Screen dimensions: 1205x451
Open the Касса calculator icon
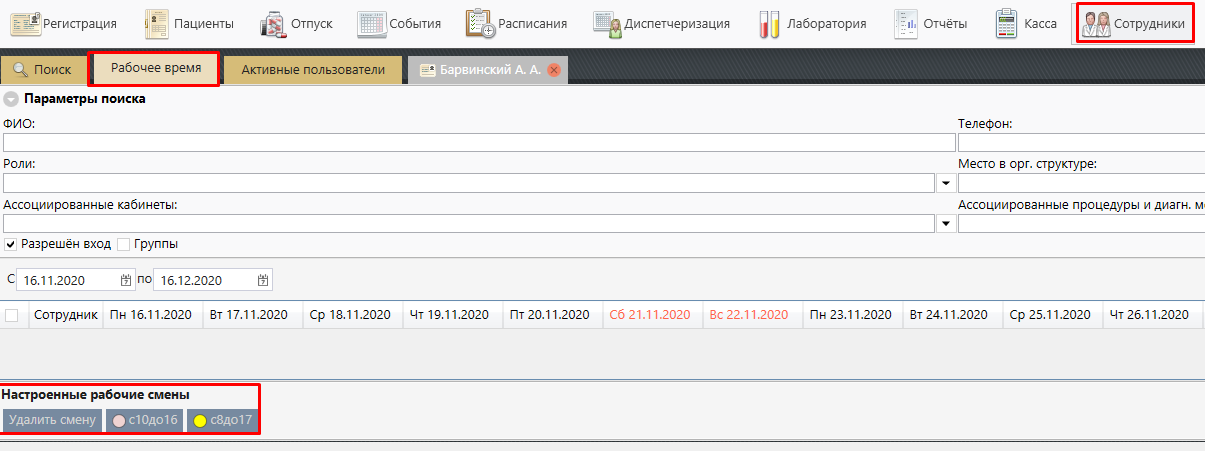click(1006, 24)
